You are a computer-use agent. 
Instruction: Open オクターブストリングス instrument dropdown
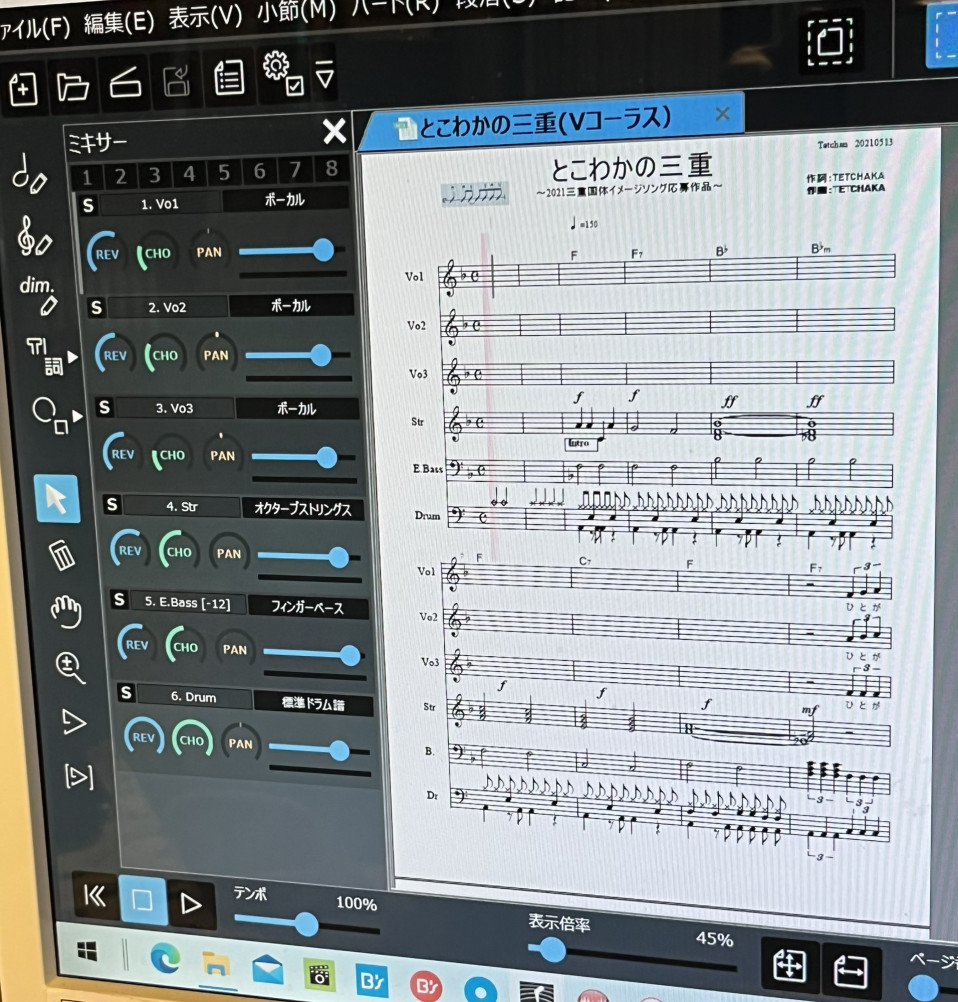point(302,509)
